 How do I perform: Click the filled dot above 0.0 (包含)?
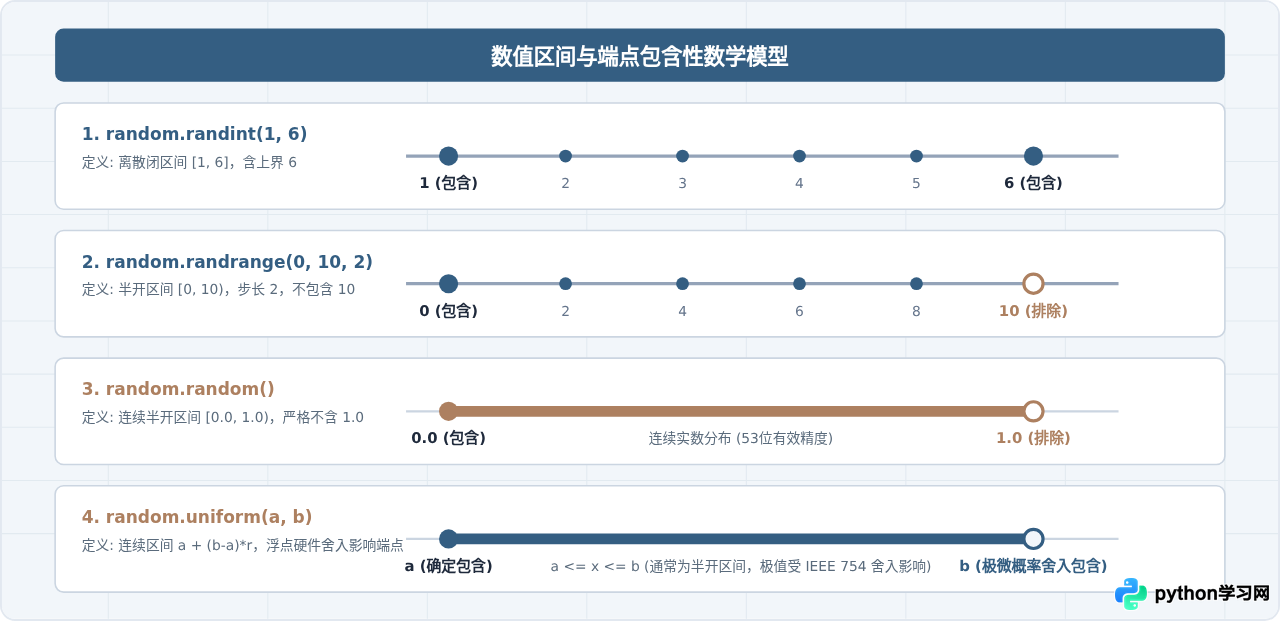tap(448, 411)
